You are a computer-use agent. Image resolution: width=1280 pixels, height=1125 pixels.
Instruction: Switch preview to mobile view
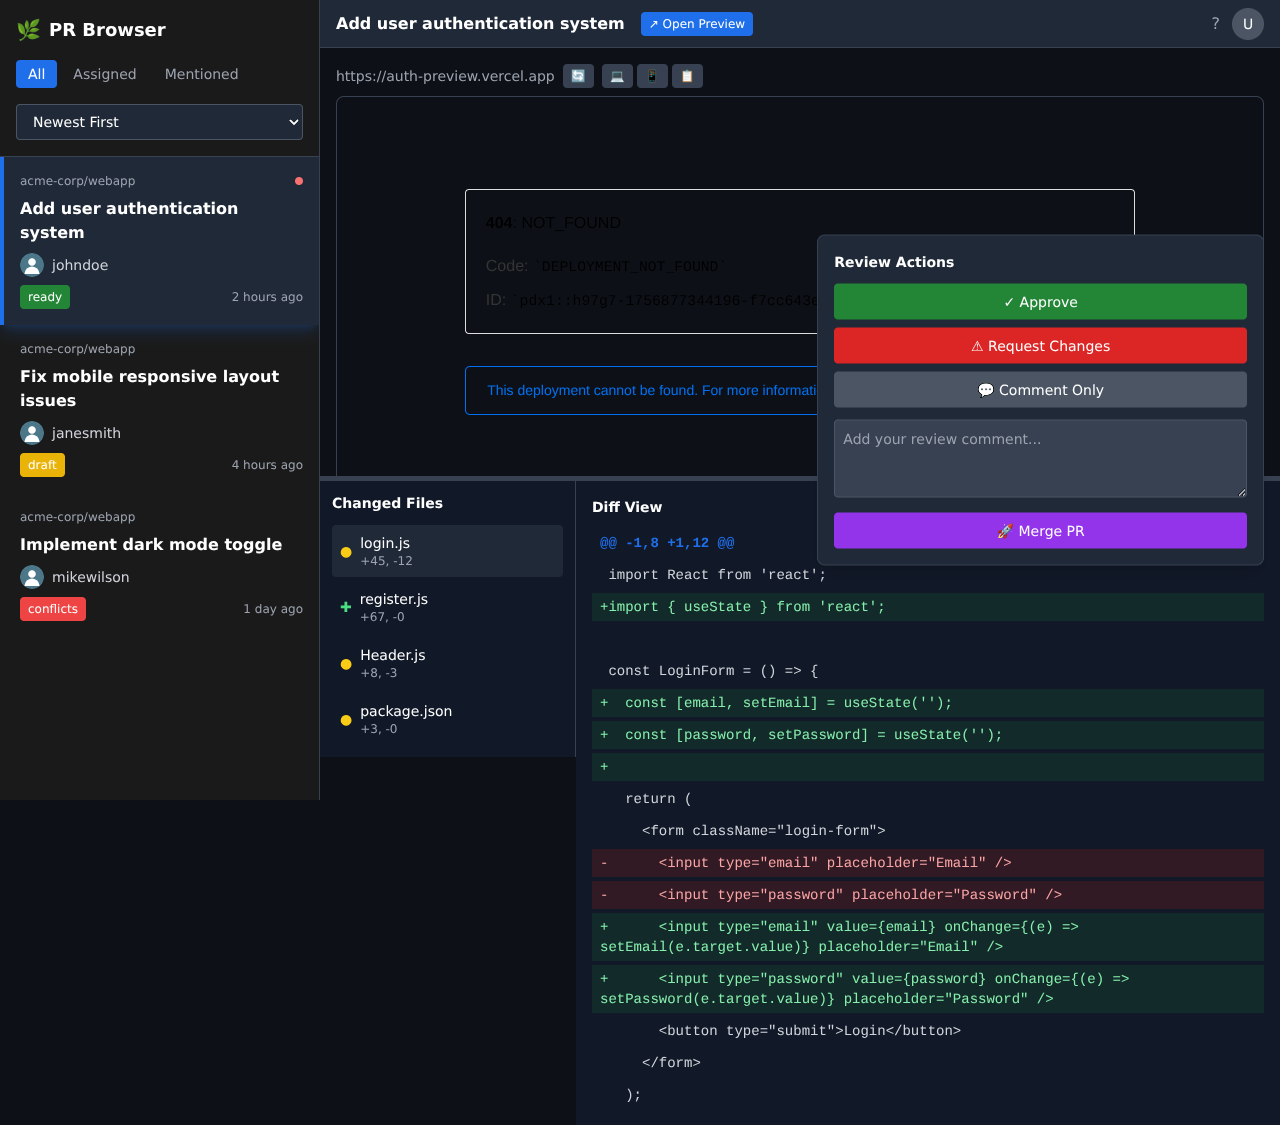pyautogui.click(x=652, y=75)
